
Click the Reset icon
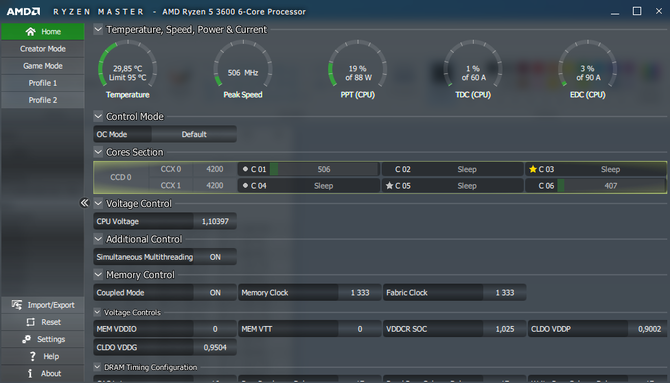click(x=30, y=322)
